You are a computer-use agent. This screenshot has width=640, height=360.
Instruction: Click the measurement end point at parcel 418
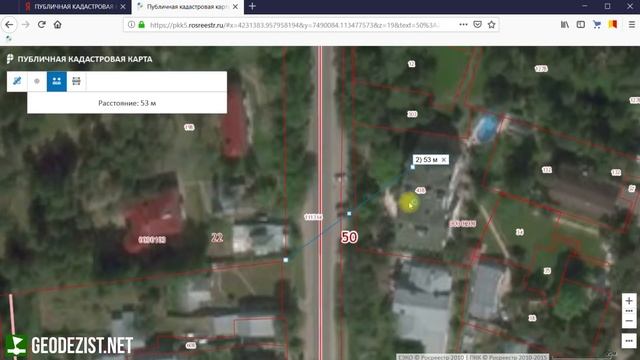413,167
